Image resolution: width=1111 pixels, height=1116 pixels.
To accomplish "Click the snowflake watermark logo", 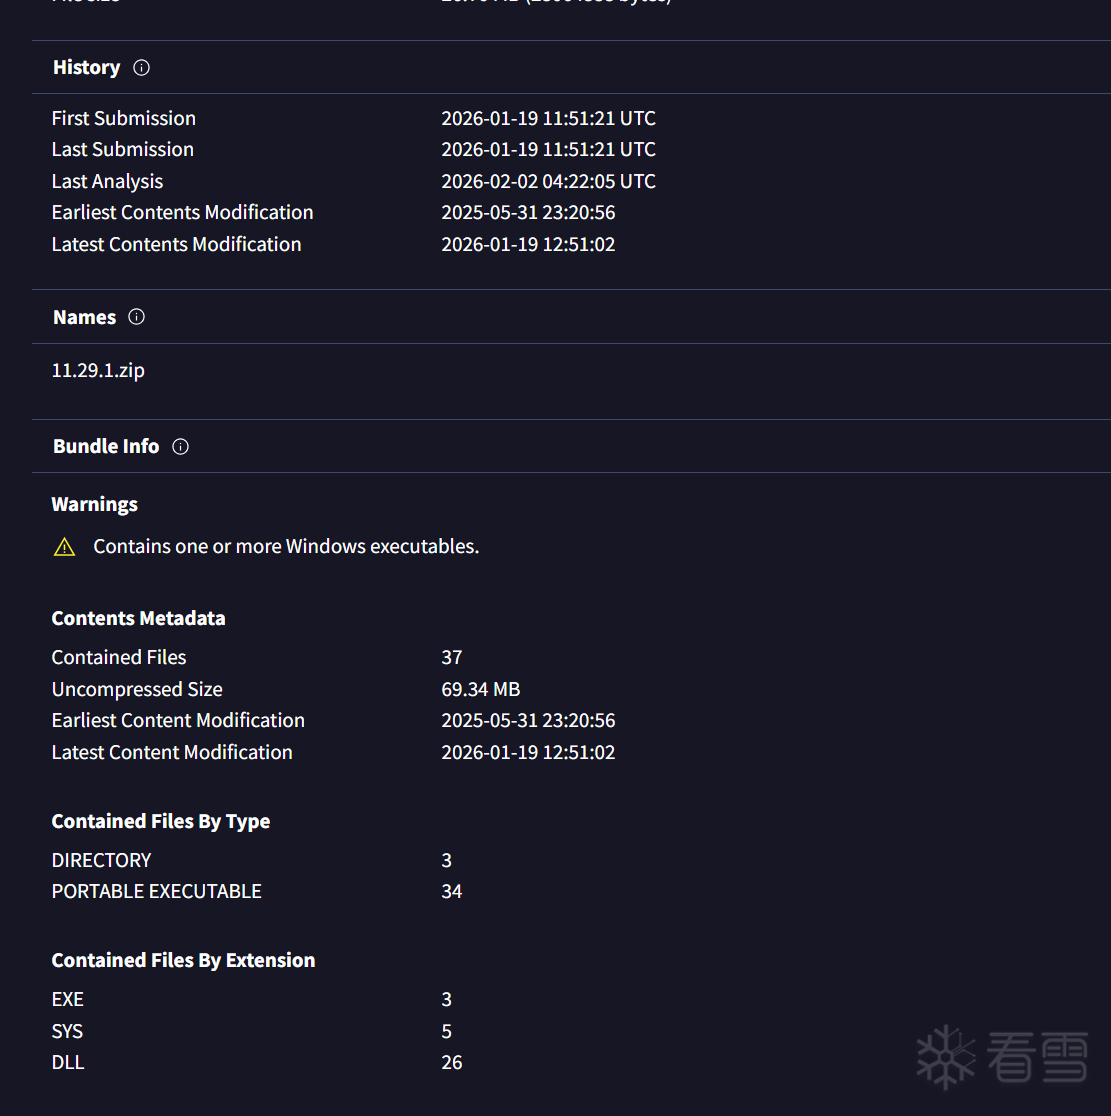I will tap(945, 1057).
